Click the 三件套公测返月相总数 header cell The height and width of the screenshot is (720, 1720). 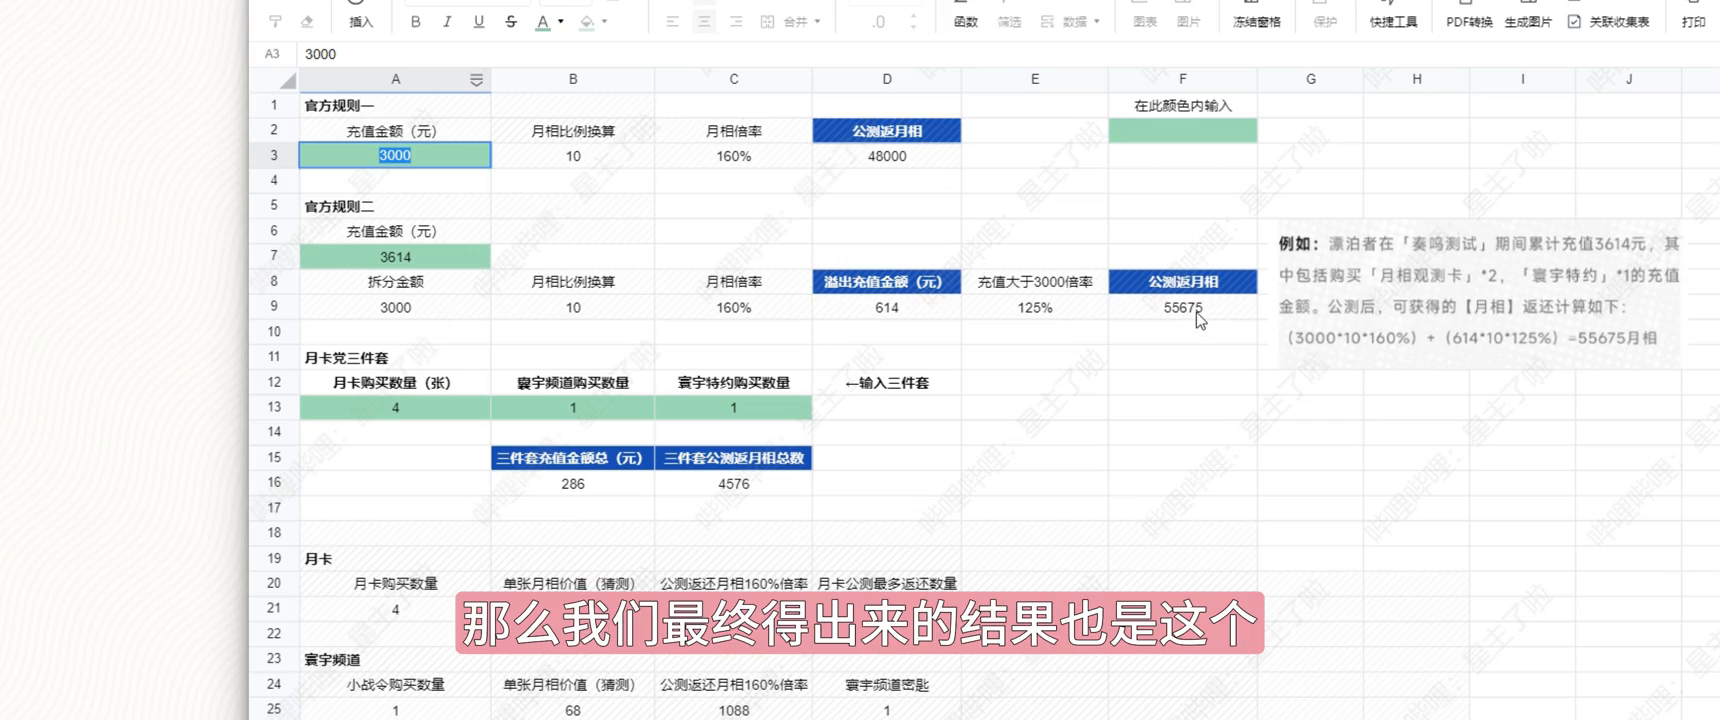coord(734,458)
